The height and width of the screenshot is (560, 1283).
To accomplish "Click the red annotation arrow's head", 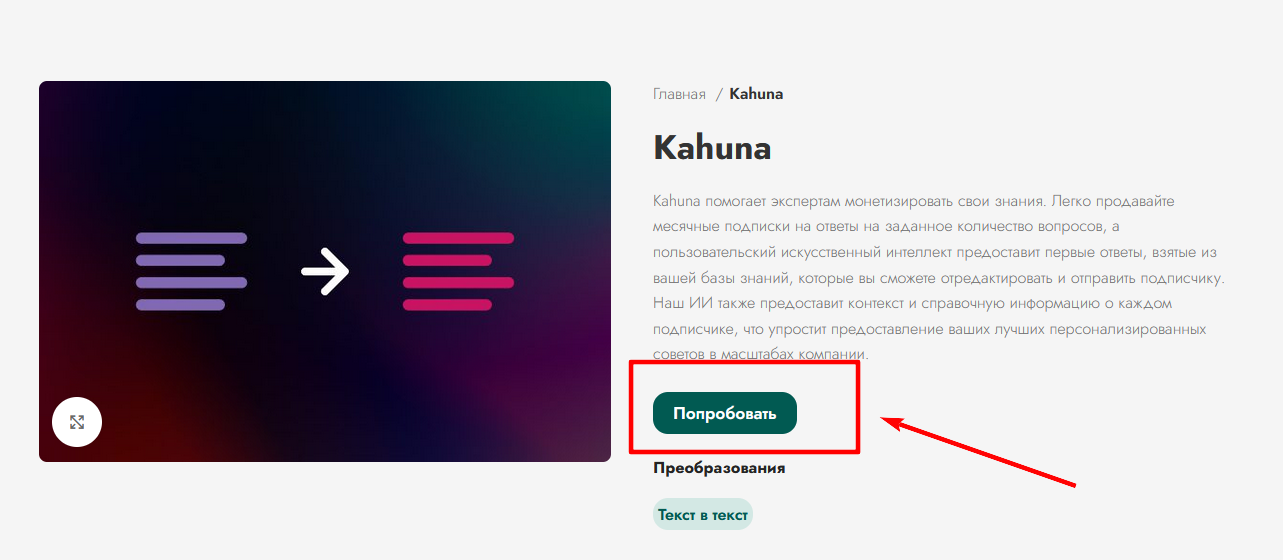I will click(x=886, y=420).
